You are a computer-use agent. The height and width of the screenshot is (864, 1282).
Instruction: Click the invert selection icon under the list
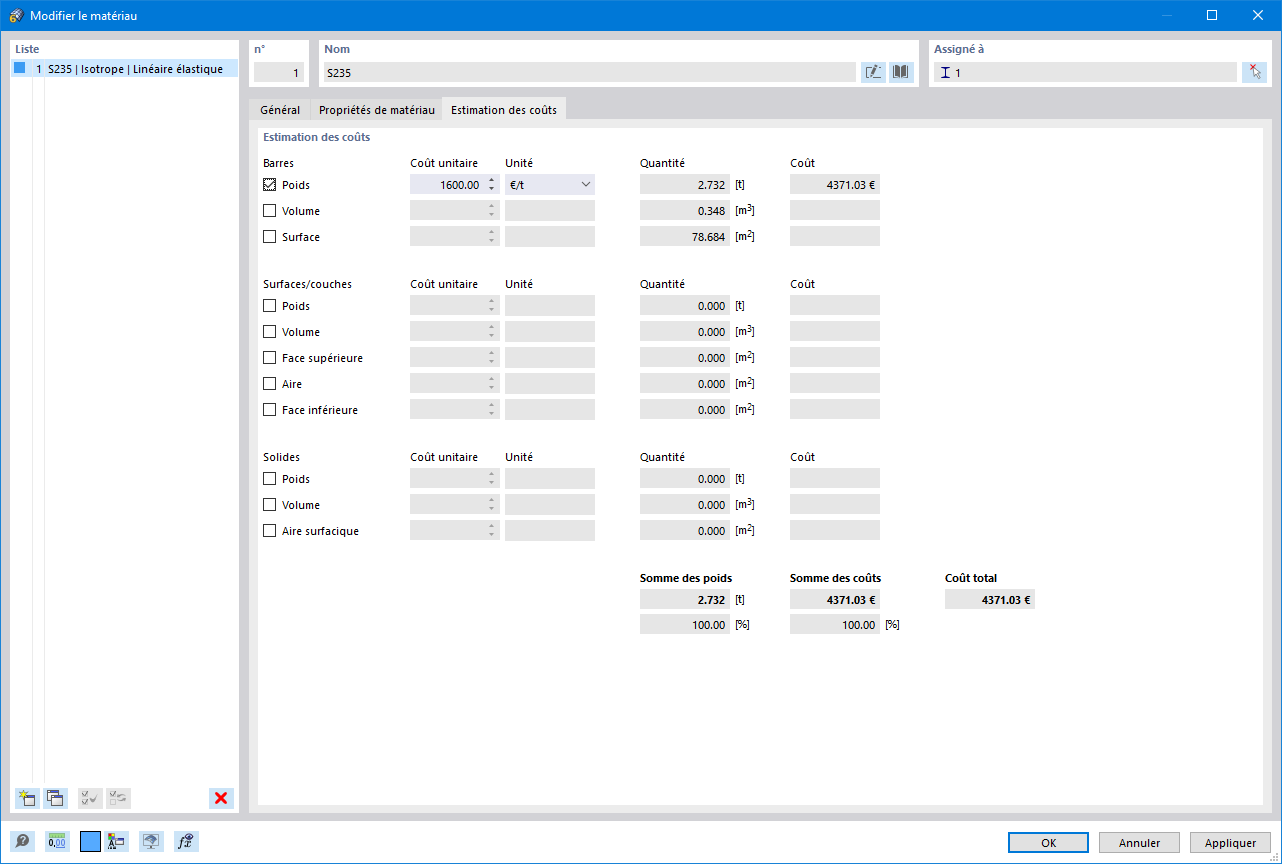coord(118,798)
